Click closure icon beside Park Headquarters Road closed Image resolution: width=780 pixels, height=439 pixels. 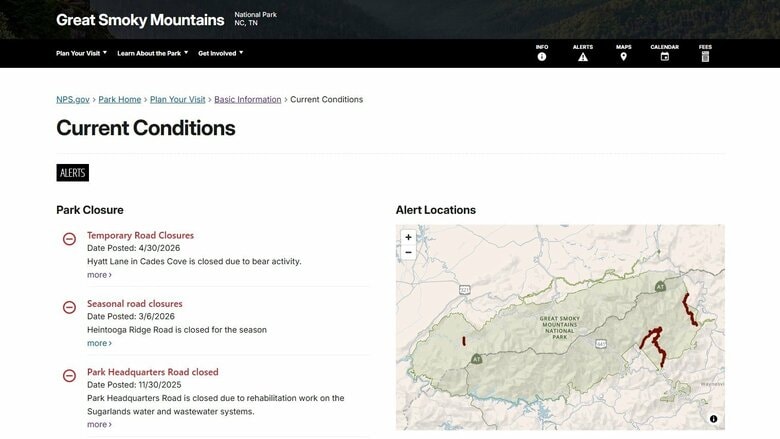click(x=69, y=375)
